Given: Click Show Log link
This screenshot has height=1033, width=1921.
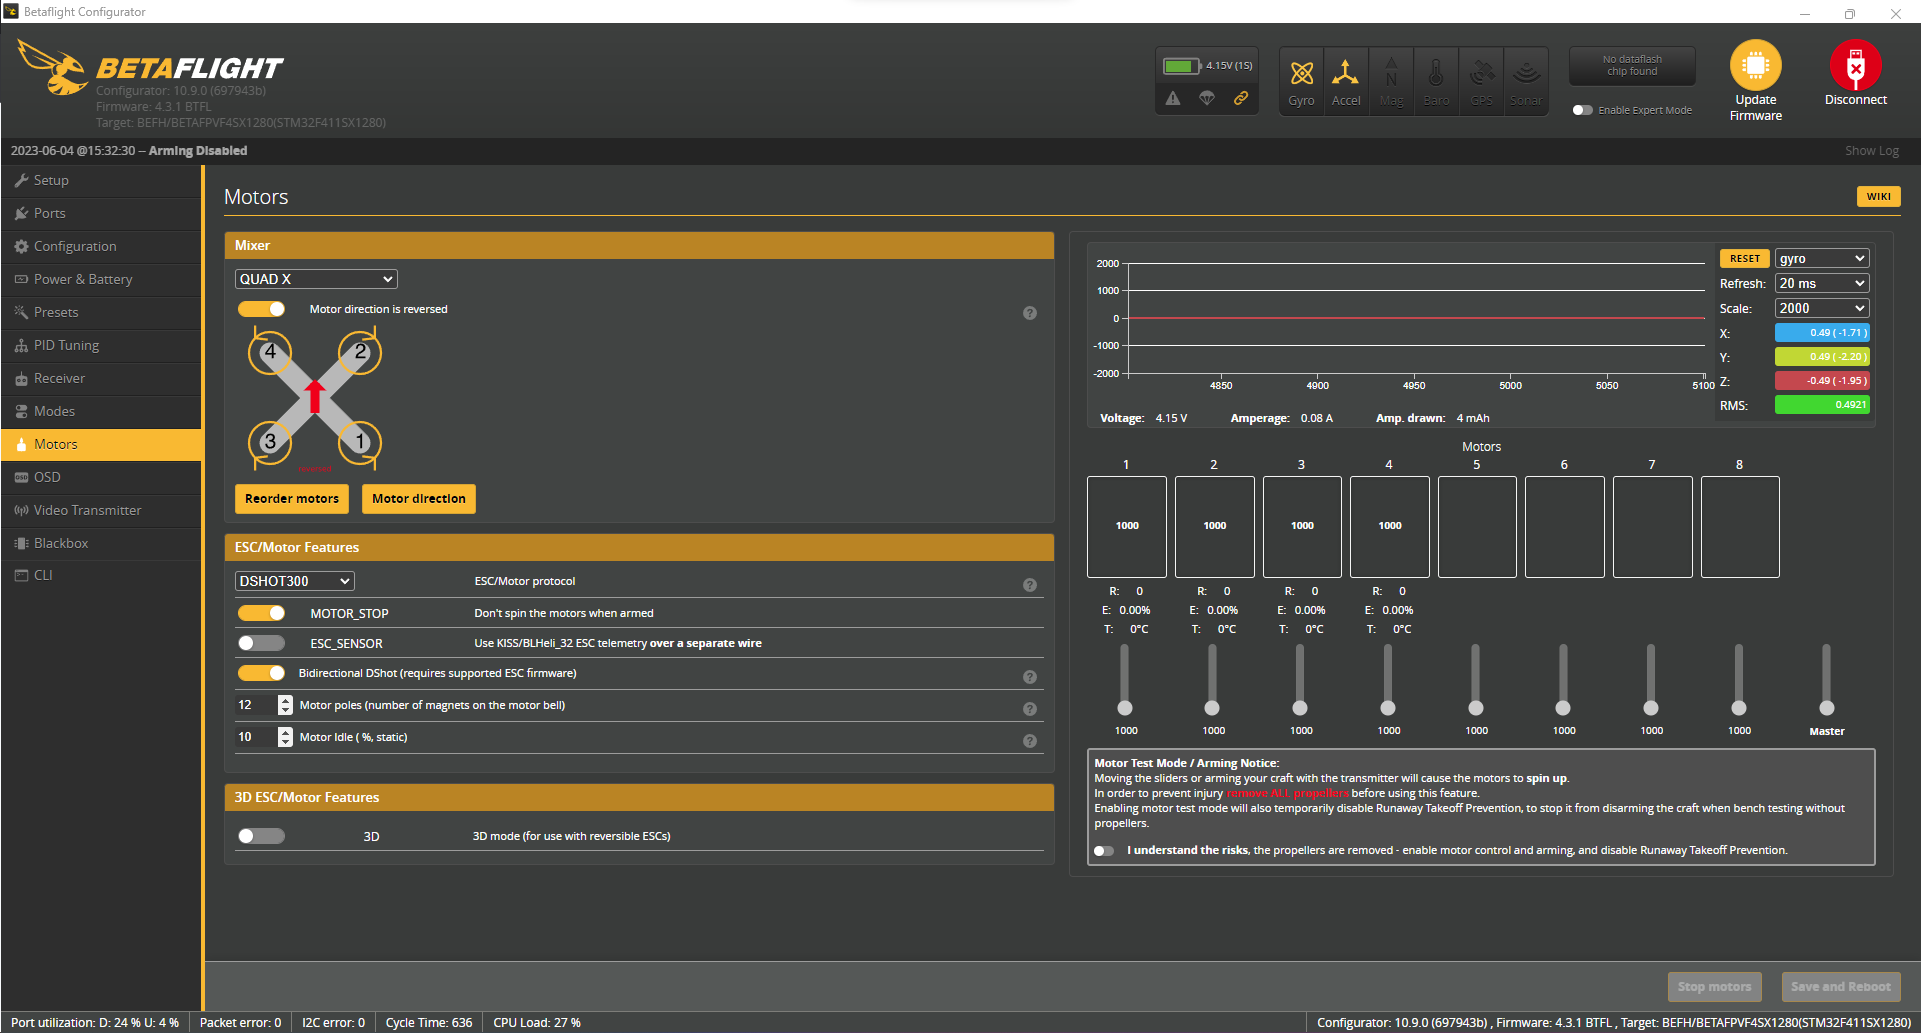Looking at the screenshot, I should coord(1872,151).
